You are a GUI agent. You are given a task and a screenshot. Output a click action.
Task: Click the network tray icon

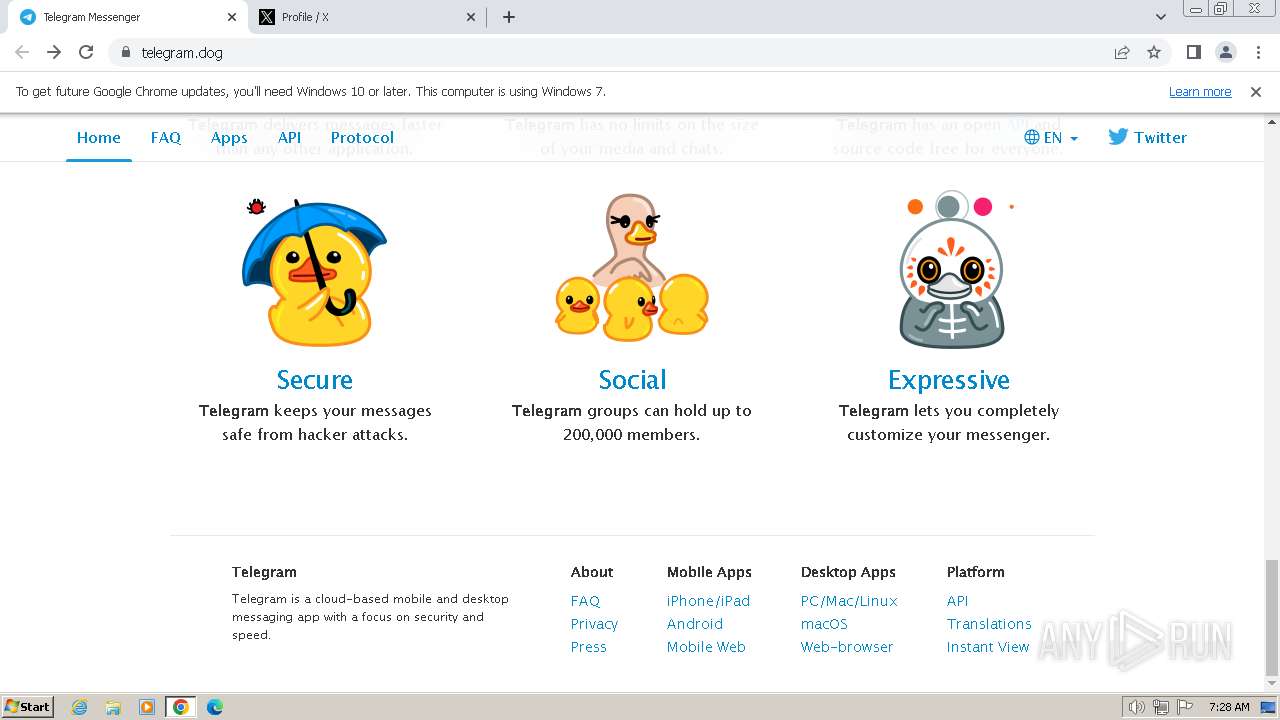tap(1161, 707)
